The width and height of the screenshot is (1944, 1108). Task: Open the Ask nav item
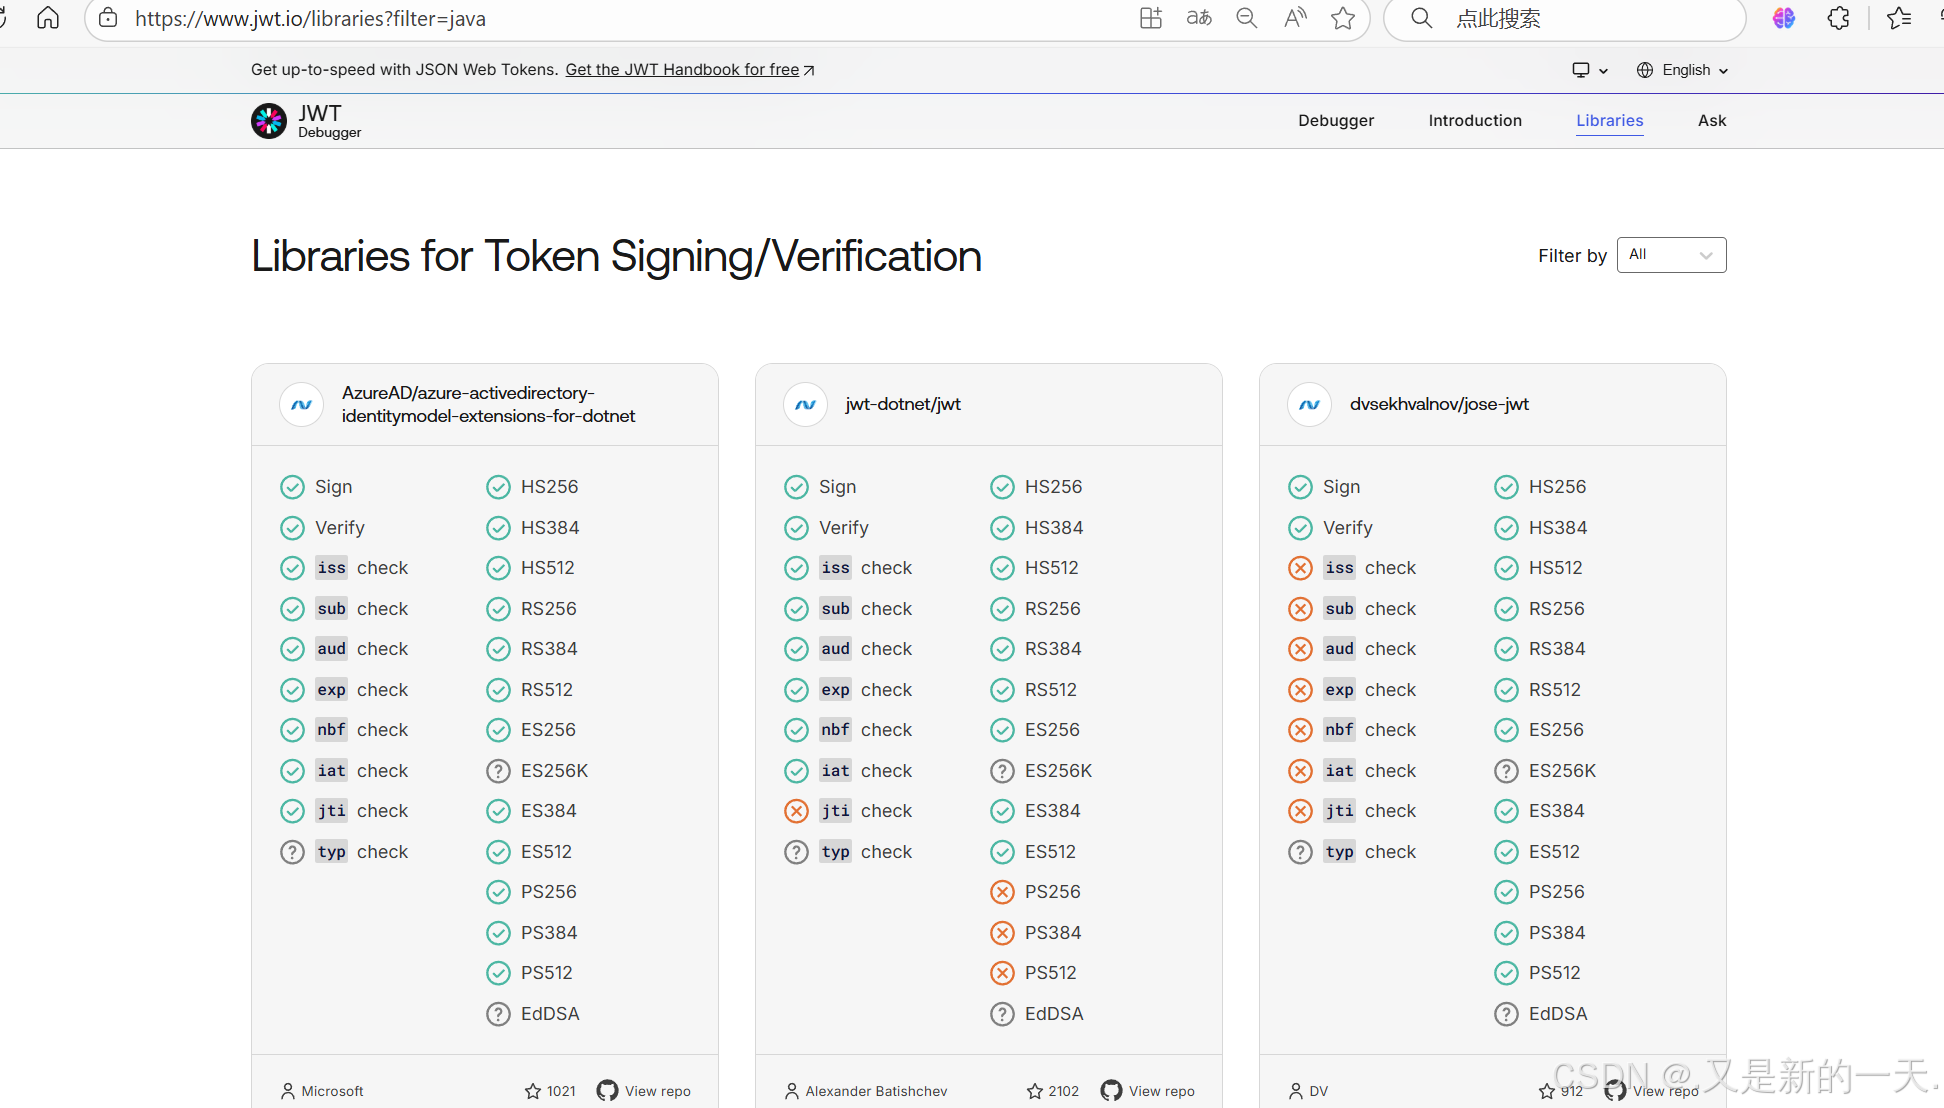point(1712,120)
